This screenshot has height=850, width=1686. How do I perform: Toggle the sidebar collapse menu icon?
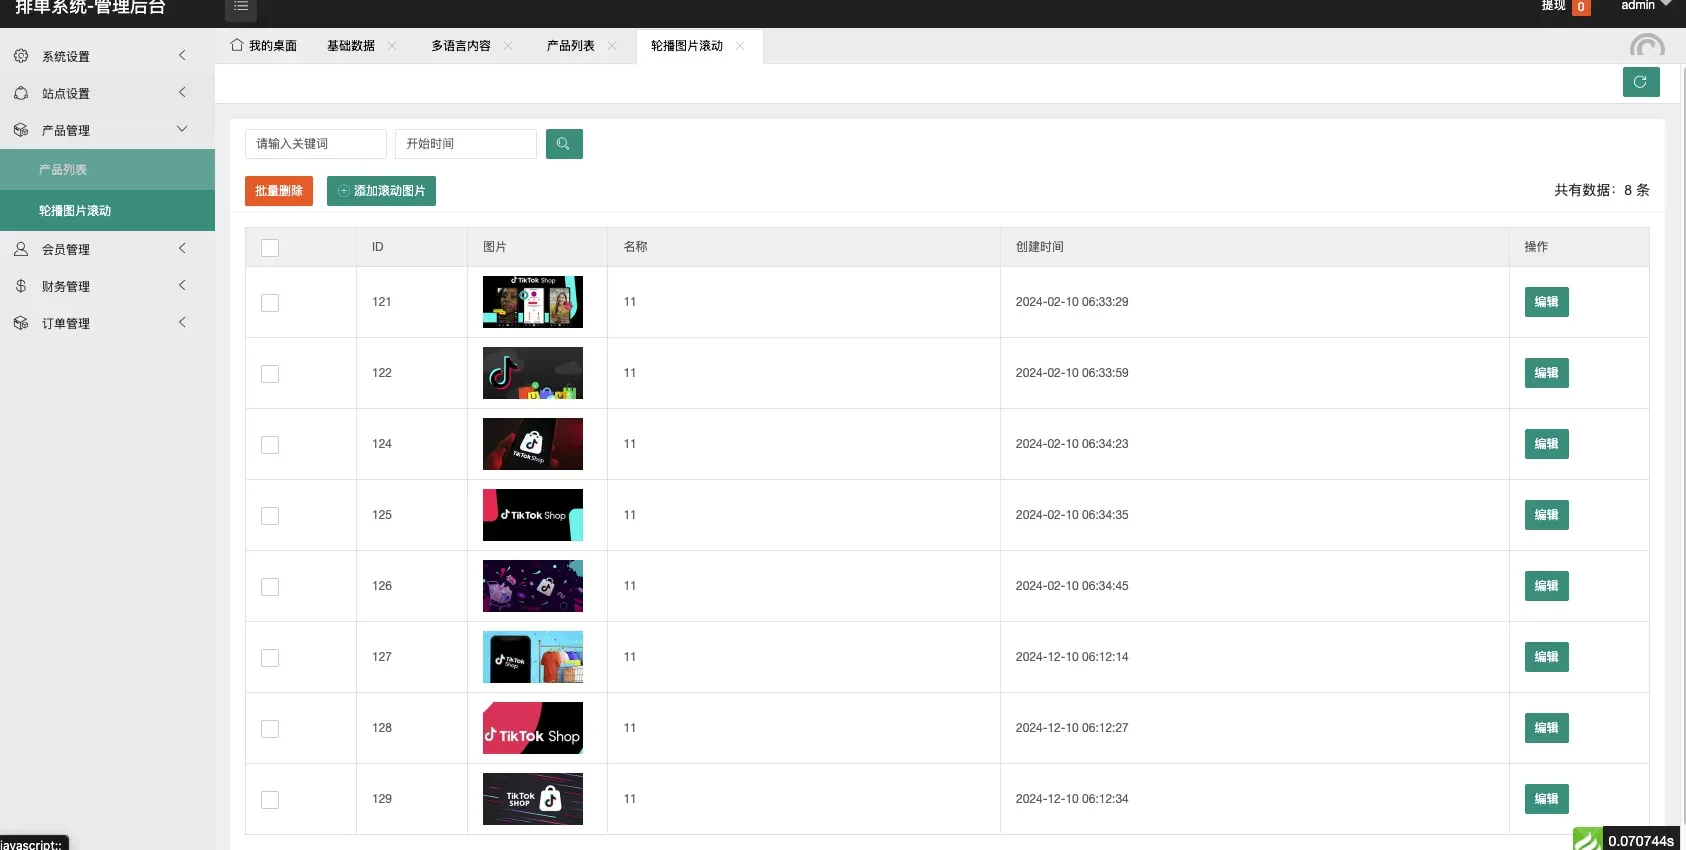241,7
